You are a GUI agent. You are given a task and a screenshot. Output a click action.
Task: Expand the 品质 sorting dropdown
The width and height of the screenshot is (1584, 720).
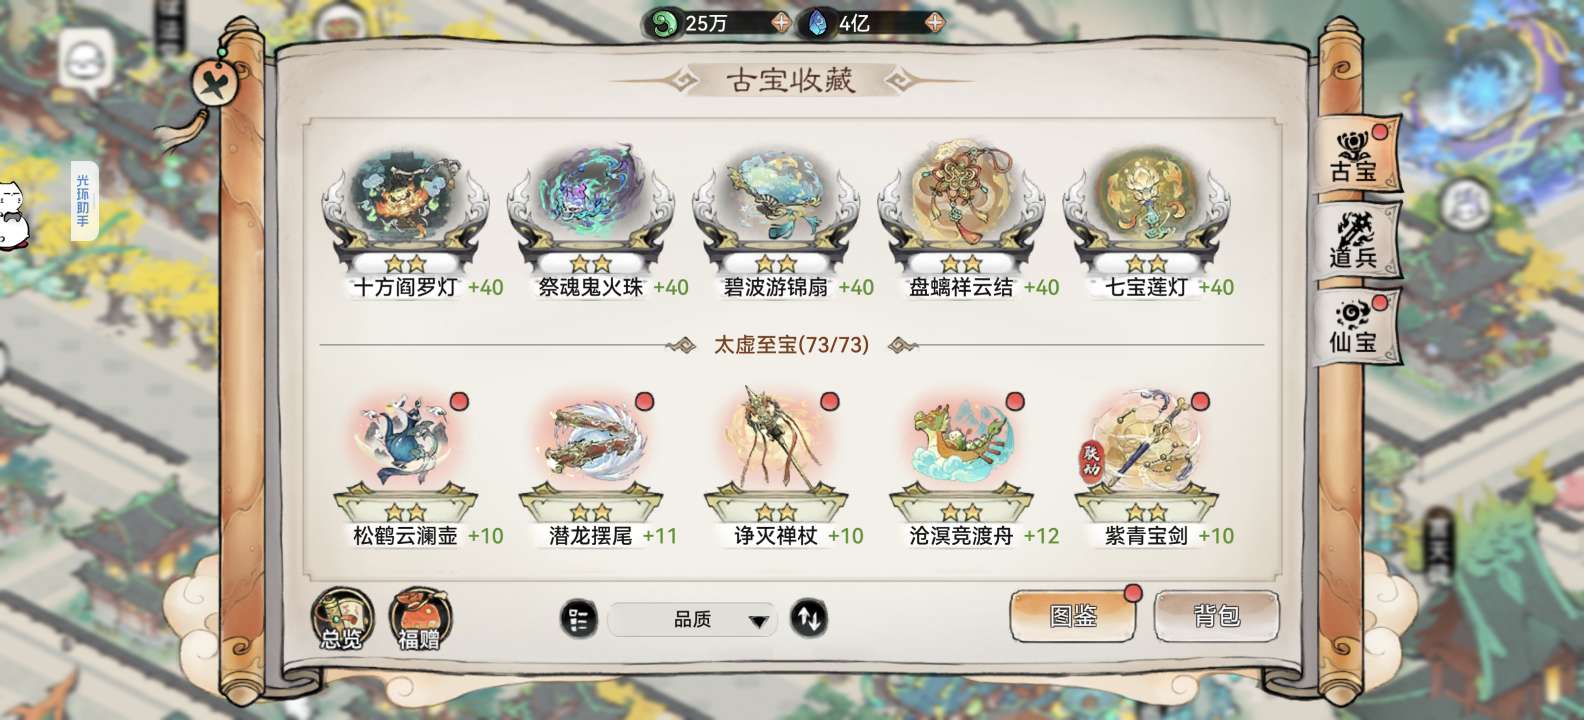[692, 620]
